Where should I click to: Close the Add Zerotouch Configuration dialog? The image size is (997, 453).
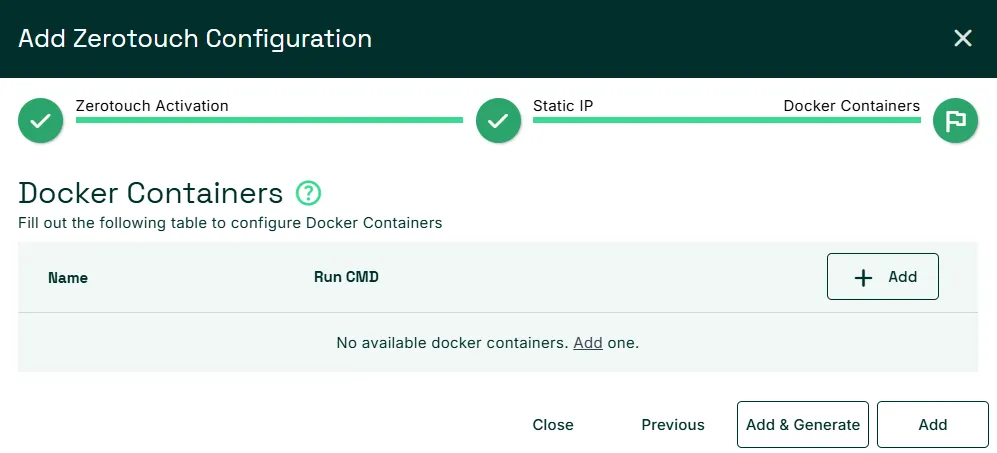[963, 38]
